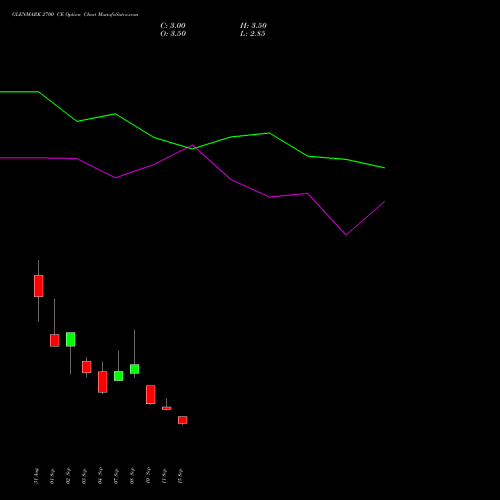Click the last red candle on the right
The height and width of the screenshot is (500, 500).
click(x=183, y=420)
